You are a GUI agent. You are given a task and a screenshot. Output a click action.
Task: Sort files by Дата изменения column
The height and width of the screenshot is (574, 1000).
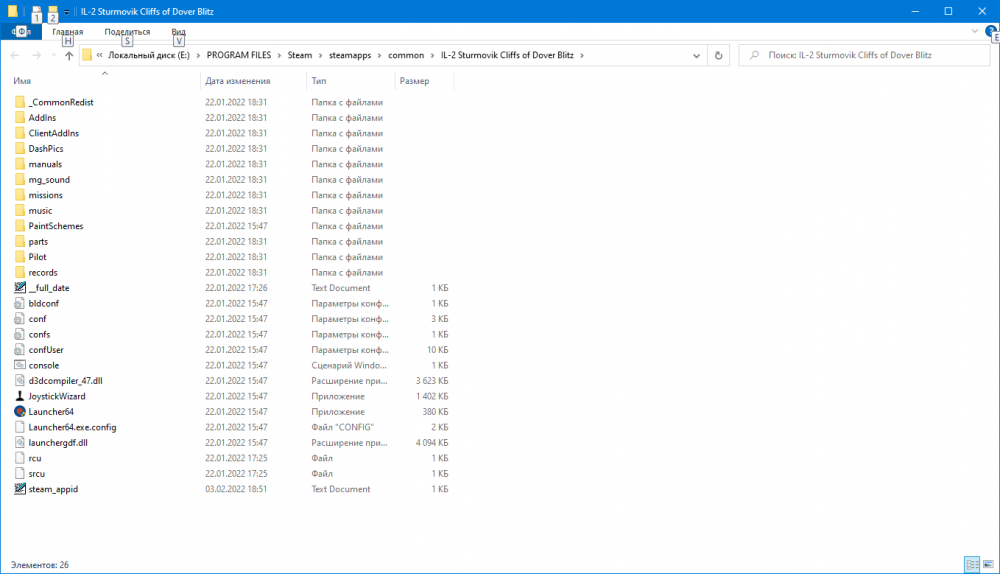[238, 81]
